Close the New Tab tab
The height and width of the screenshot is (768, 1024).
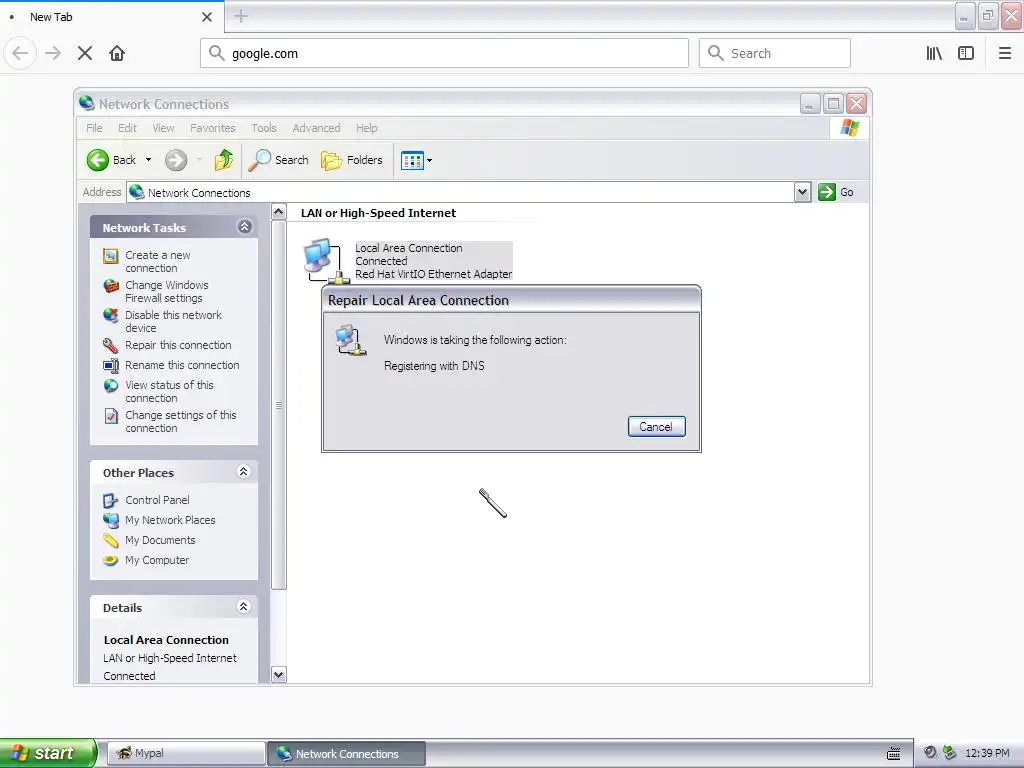click(207, 17)
